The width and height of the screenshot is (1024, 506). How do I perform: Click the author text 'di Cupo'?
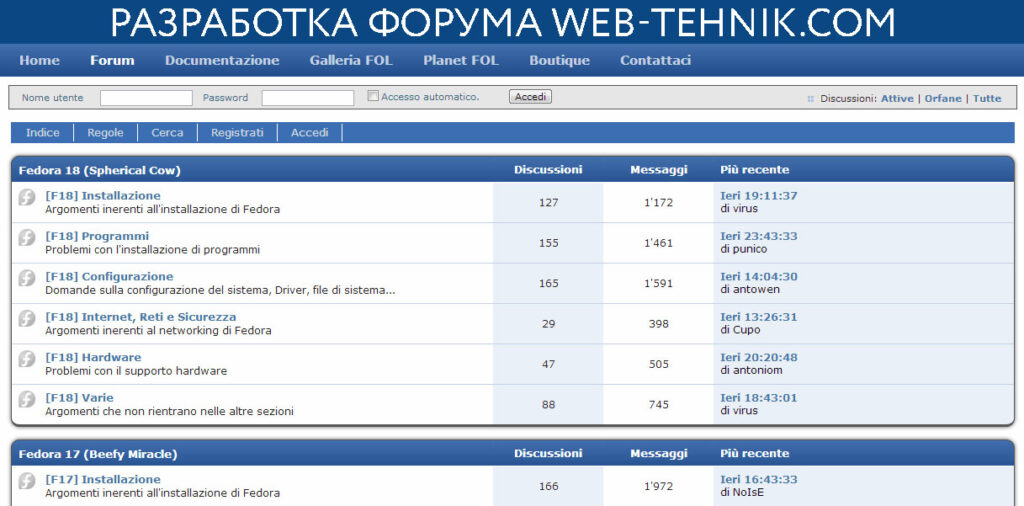740,330
